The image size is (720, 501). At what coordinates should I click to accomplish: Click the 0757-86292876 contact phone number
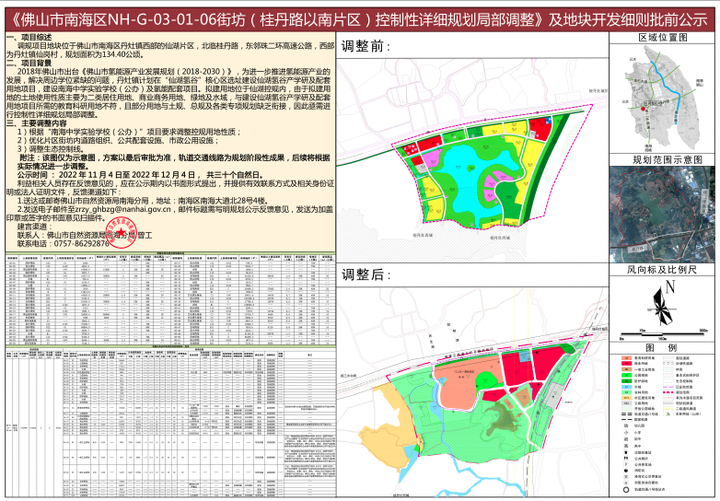click(81, 243)
